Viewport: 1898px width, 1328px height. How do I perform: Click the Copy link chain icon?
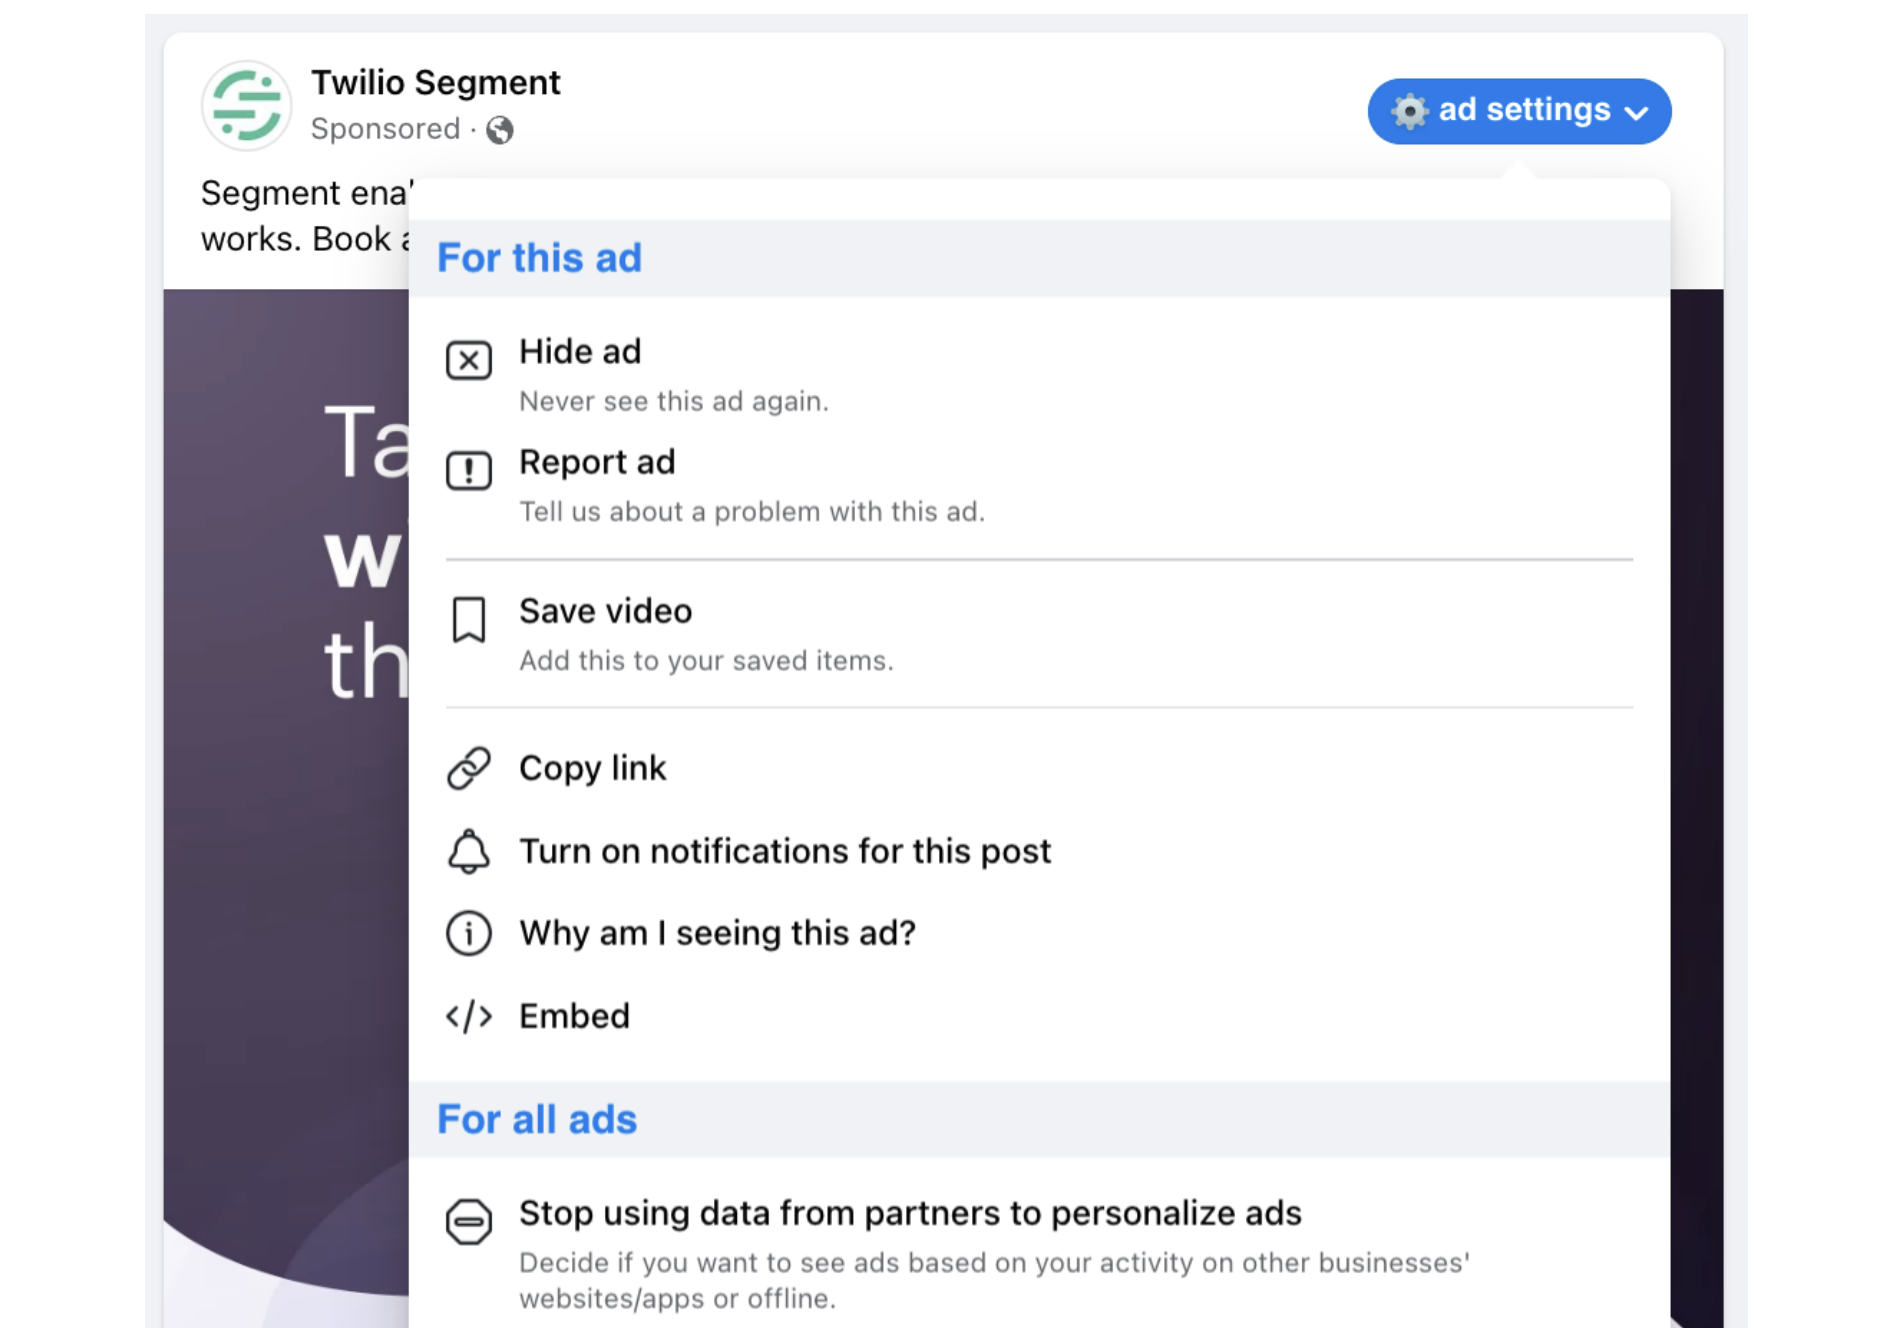[468, 768]
